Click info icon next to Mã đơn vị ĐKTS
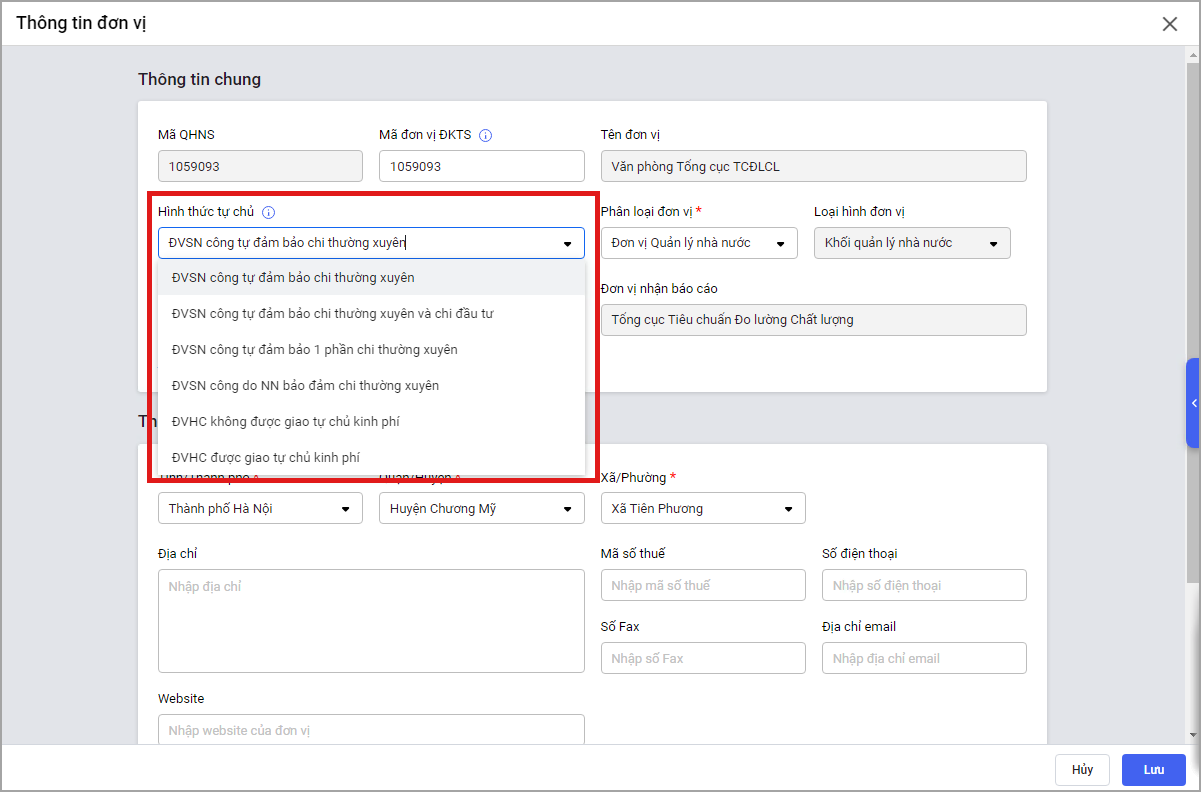 486,135
